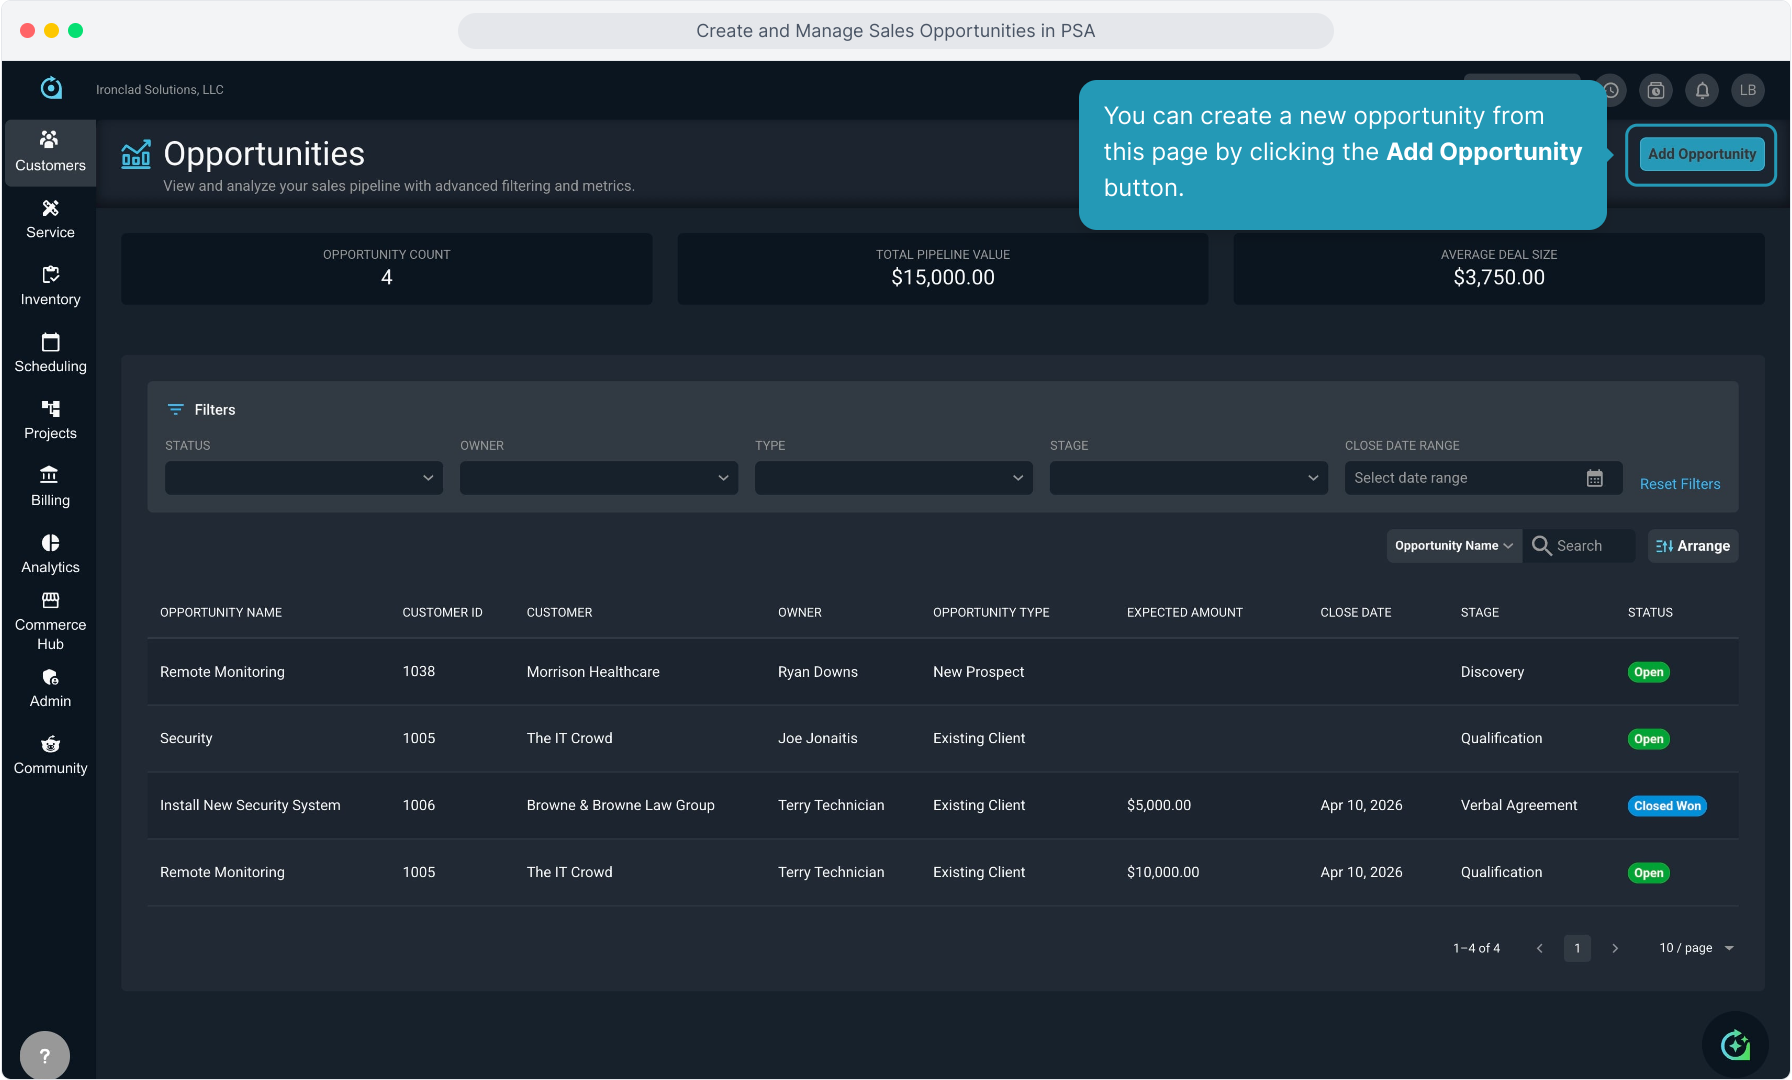Click the Reset Filters link
Screen dimensions: 1792x1080
click(x=1679, y=484)
